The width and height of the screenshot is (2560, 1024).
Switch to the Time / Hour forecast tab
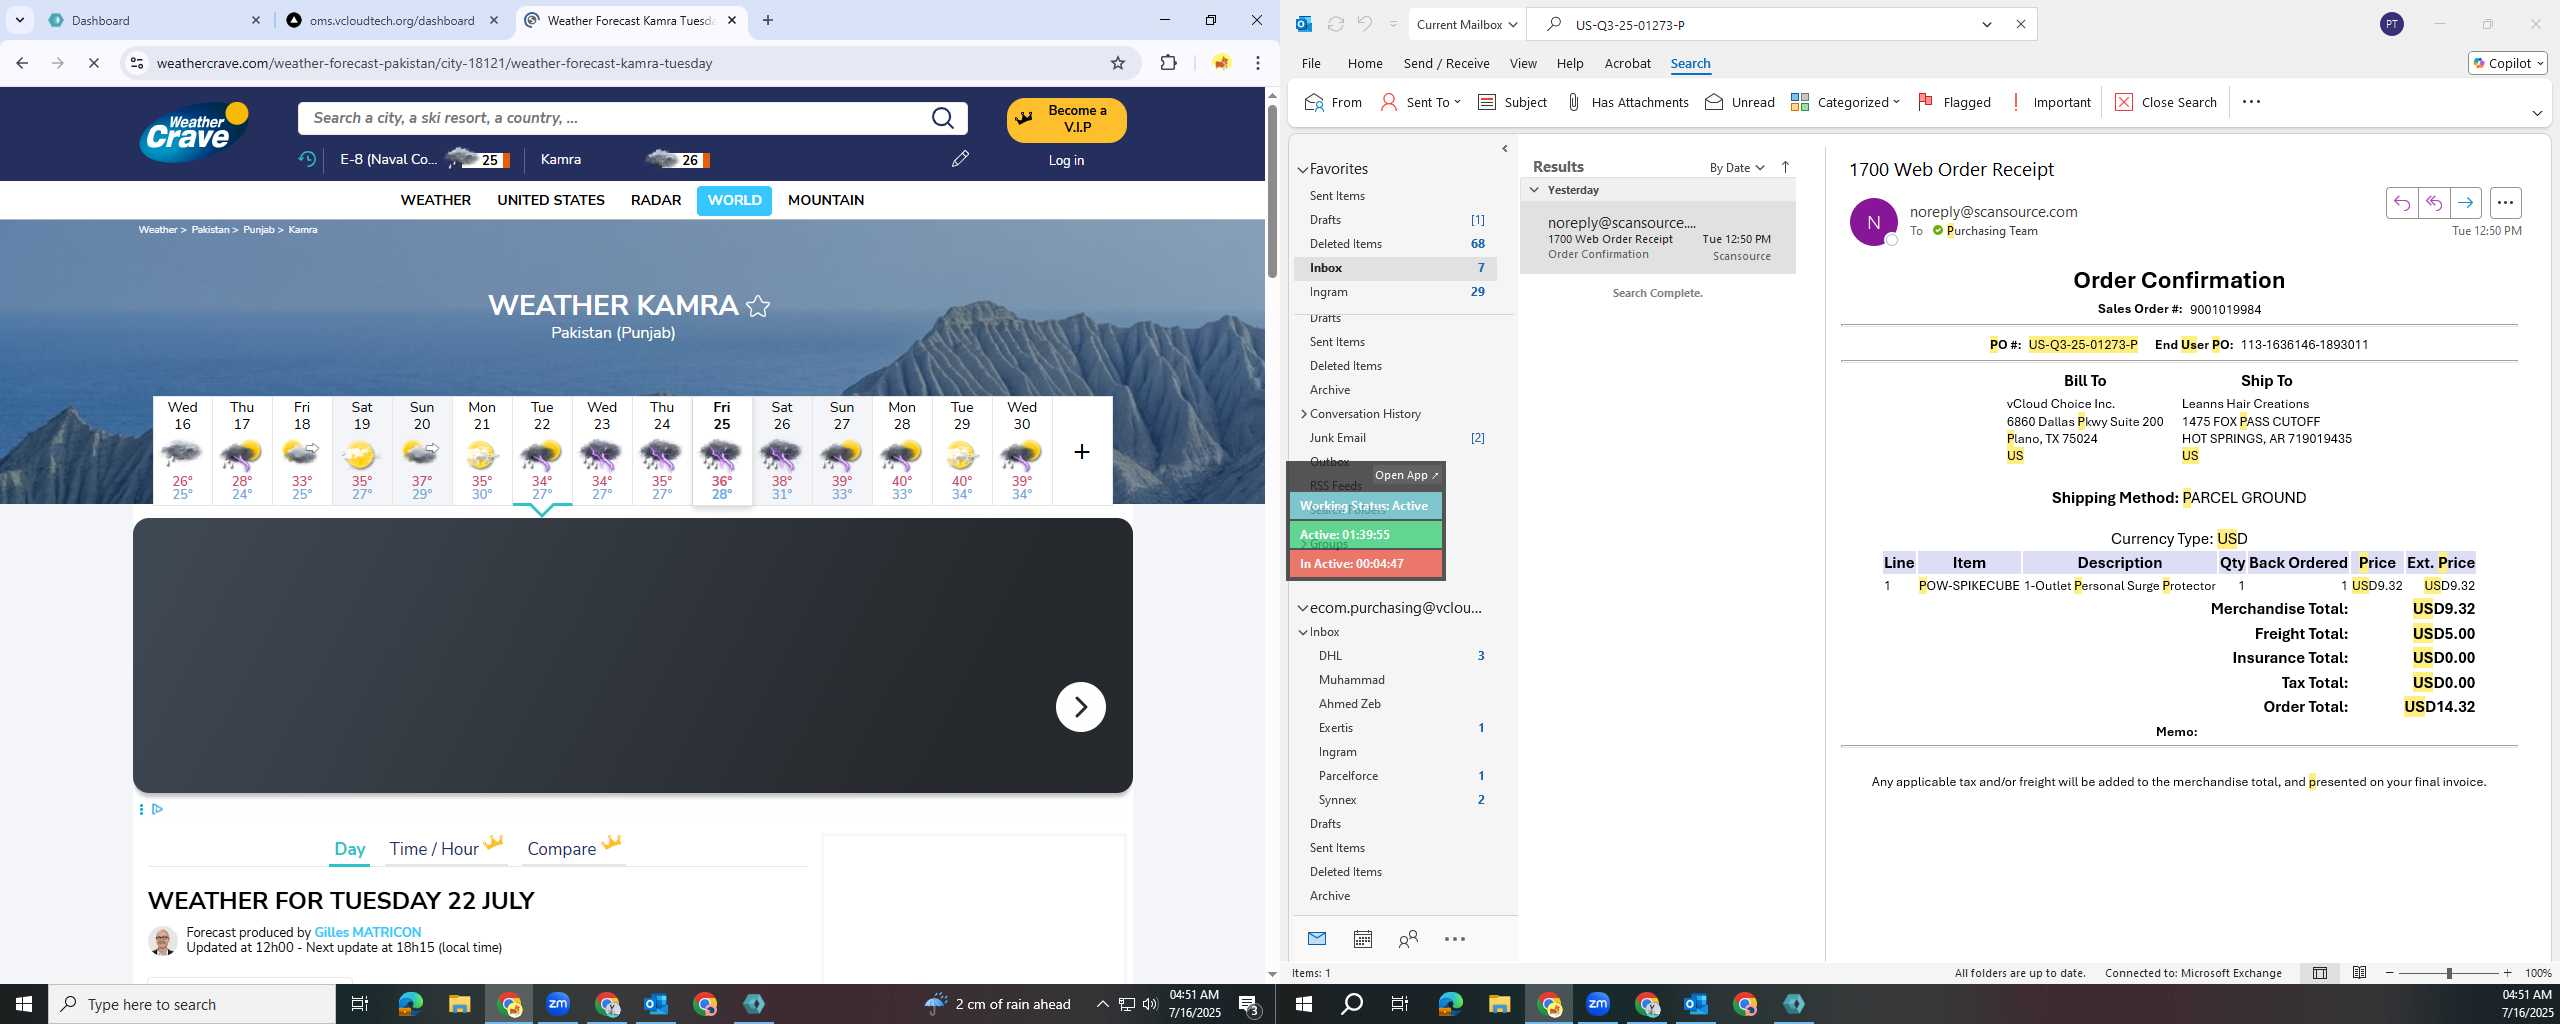(x=445, y=848)
